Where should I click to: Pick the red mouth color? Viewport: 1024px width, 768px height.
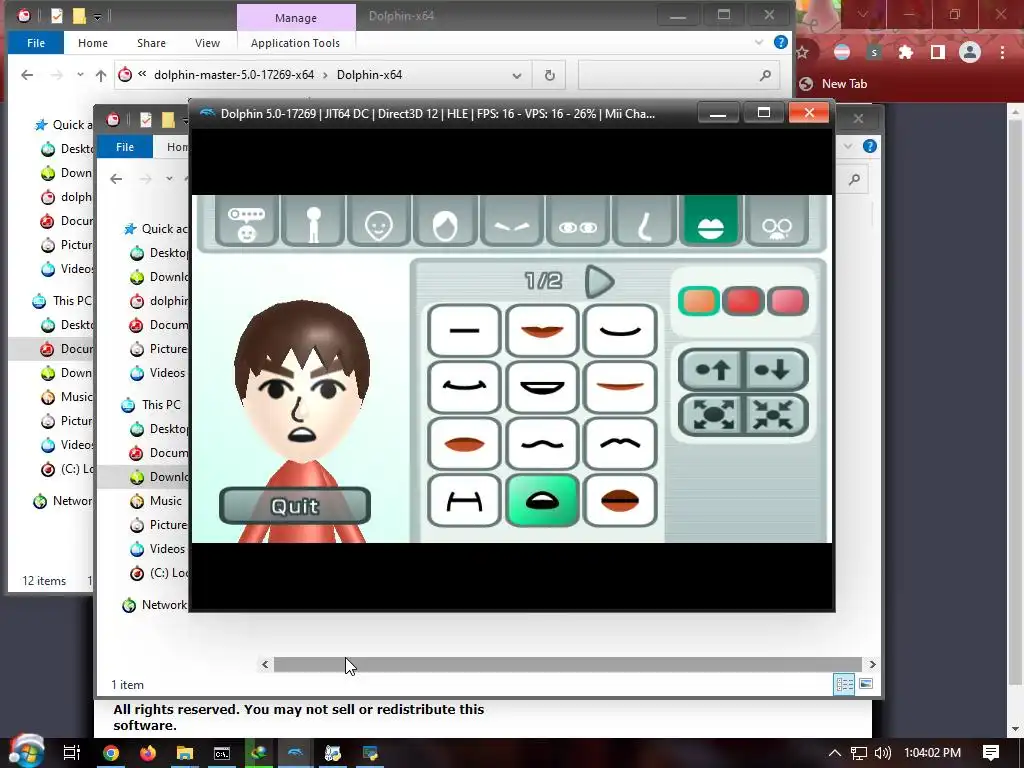coord(743,301)
